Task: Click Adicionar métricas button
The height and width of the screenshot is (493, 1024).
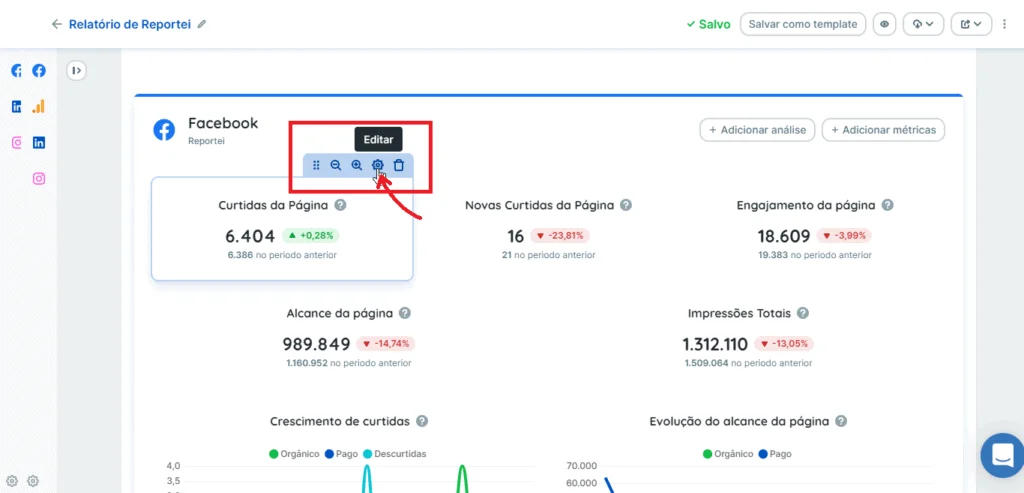Action: pos(884,130)
